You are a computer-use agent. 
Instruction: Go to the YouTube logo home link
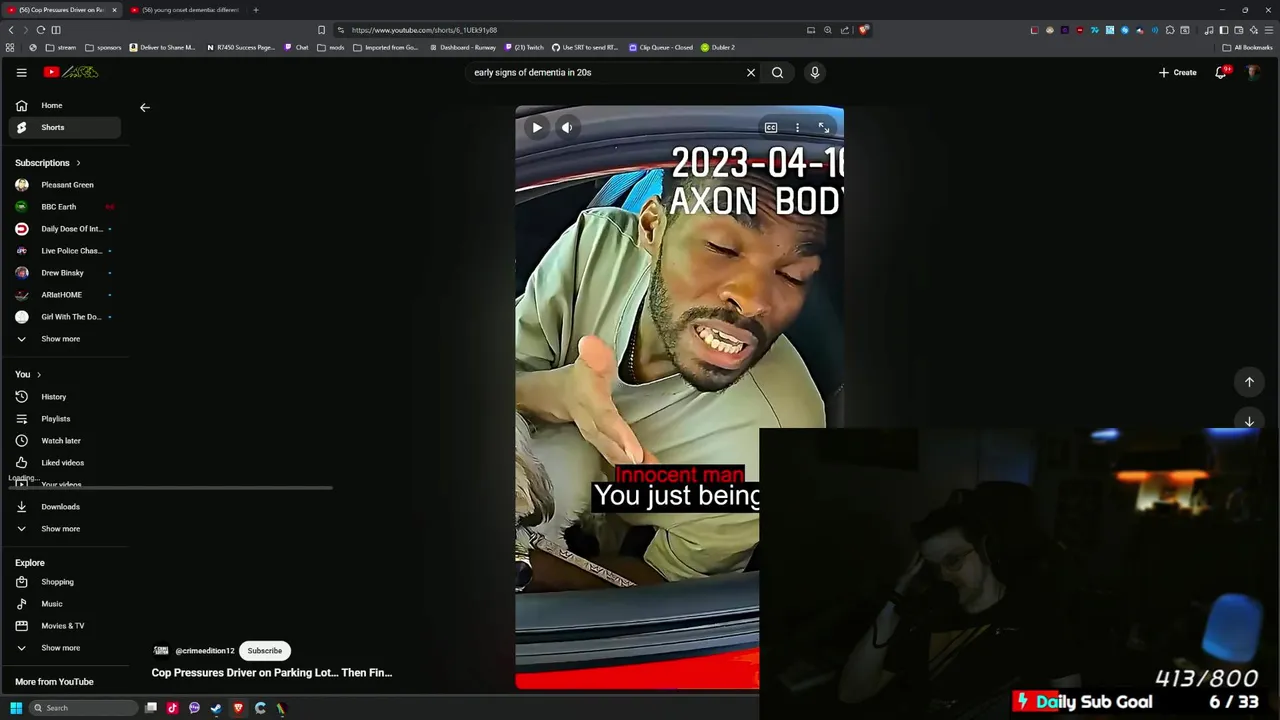click(x=71, y=72)
